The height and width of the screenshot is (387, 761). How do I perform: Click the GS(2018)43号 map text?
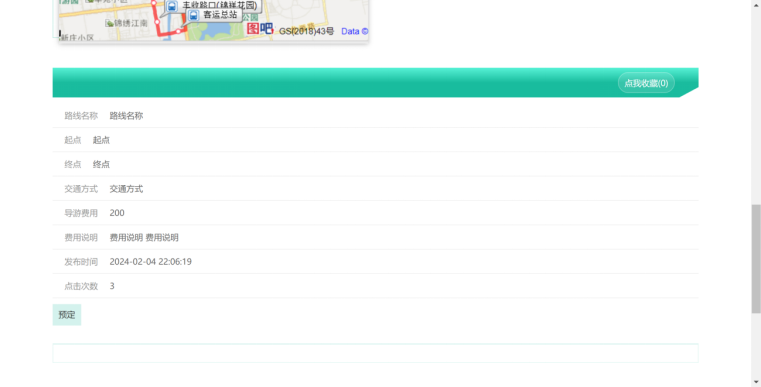306,31
